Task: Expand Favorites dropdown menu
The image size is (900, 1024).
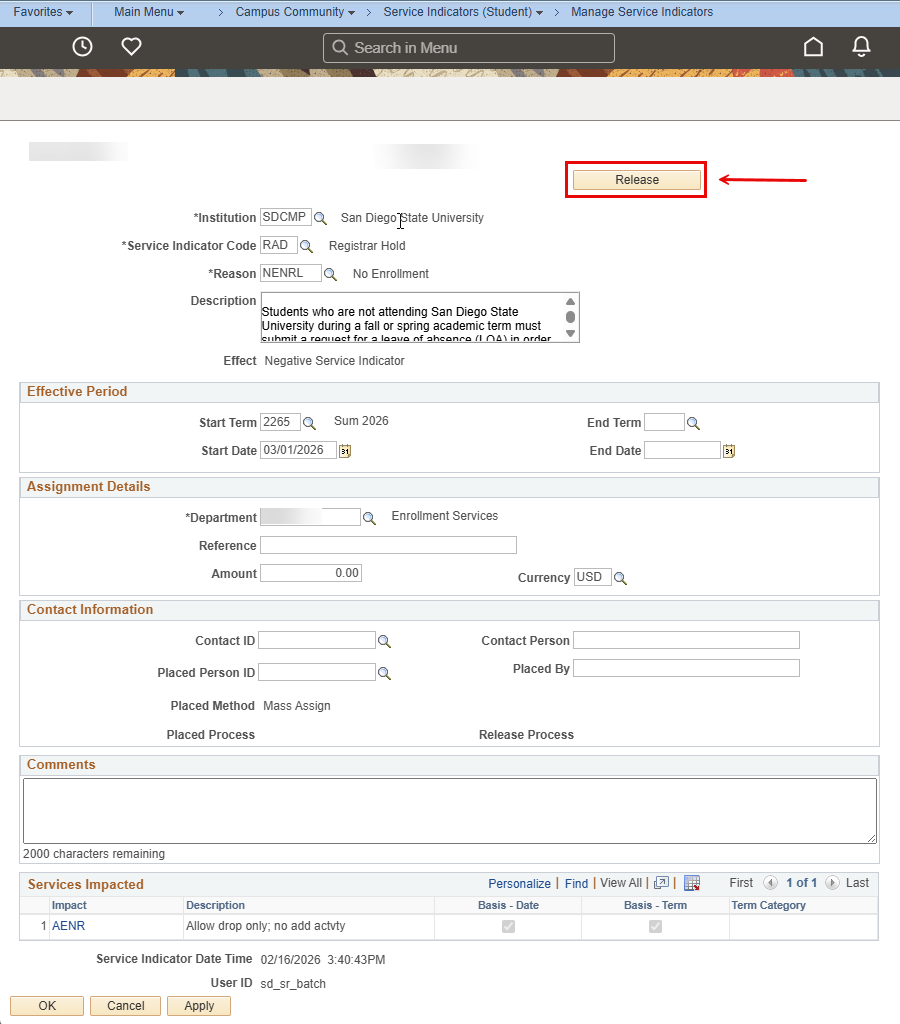Action: (x=43, y=12)
